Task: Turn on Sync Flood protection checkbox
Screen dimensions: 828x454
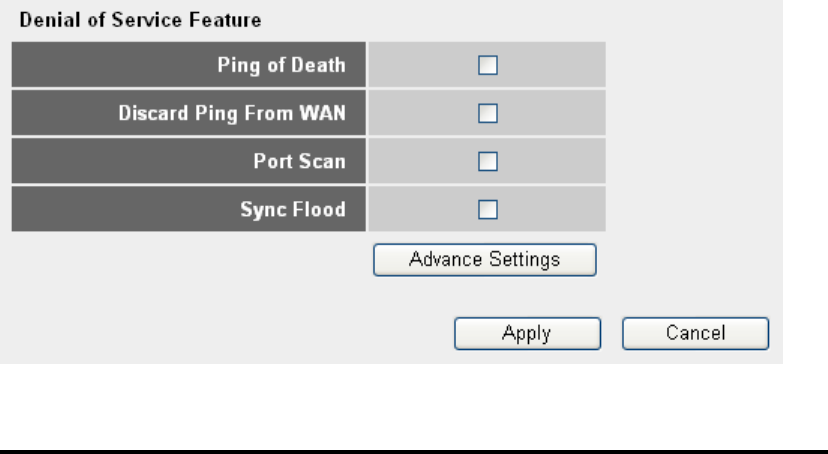Action: click(487, 209)
